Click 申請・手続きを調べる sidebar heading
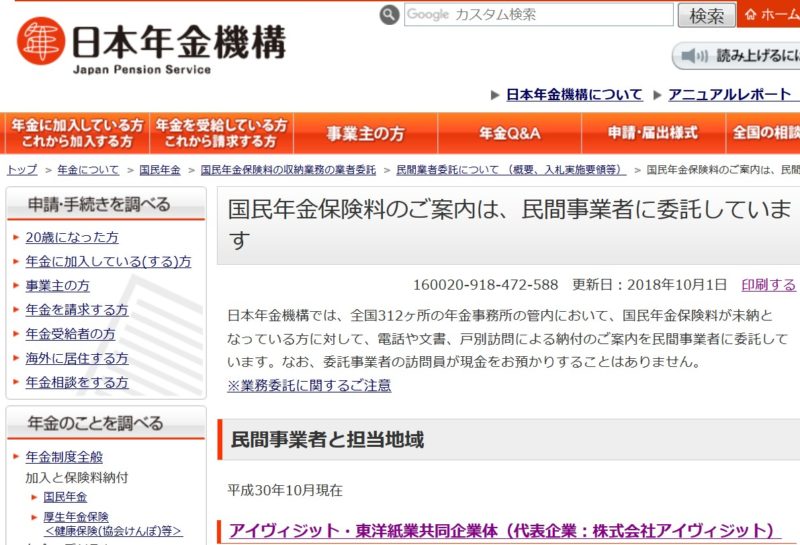Screen dimensions: 800x545 (99, 204)
